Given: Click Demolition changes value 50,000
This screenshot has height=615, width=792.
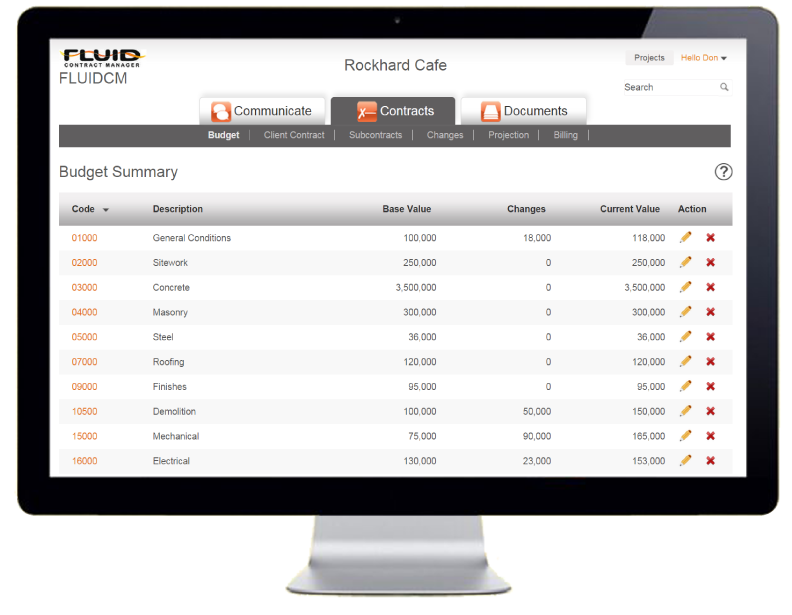Looking at the screenshot, I should [x=537, y=411].
